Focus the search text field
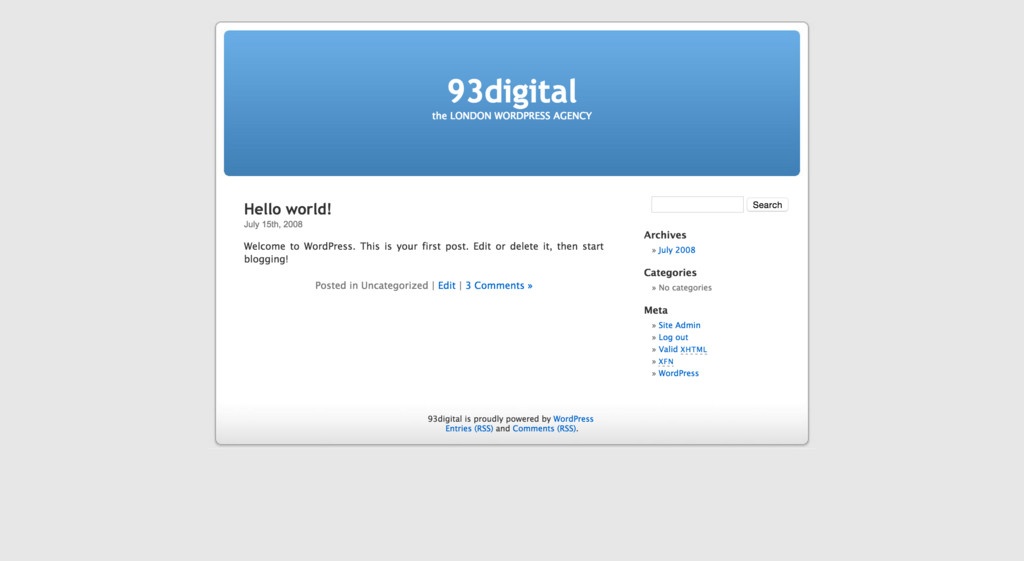Viewport: 1024px width, 561px height. (x=697, y=205)
